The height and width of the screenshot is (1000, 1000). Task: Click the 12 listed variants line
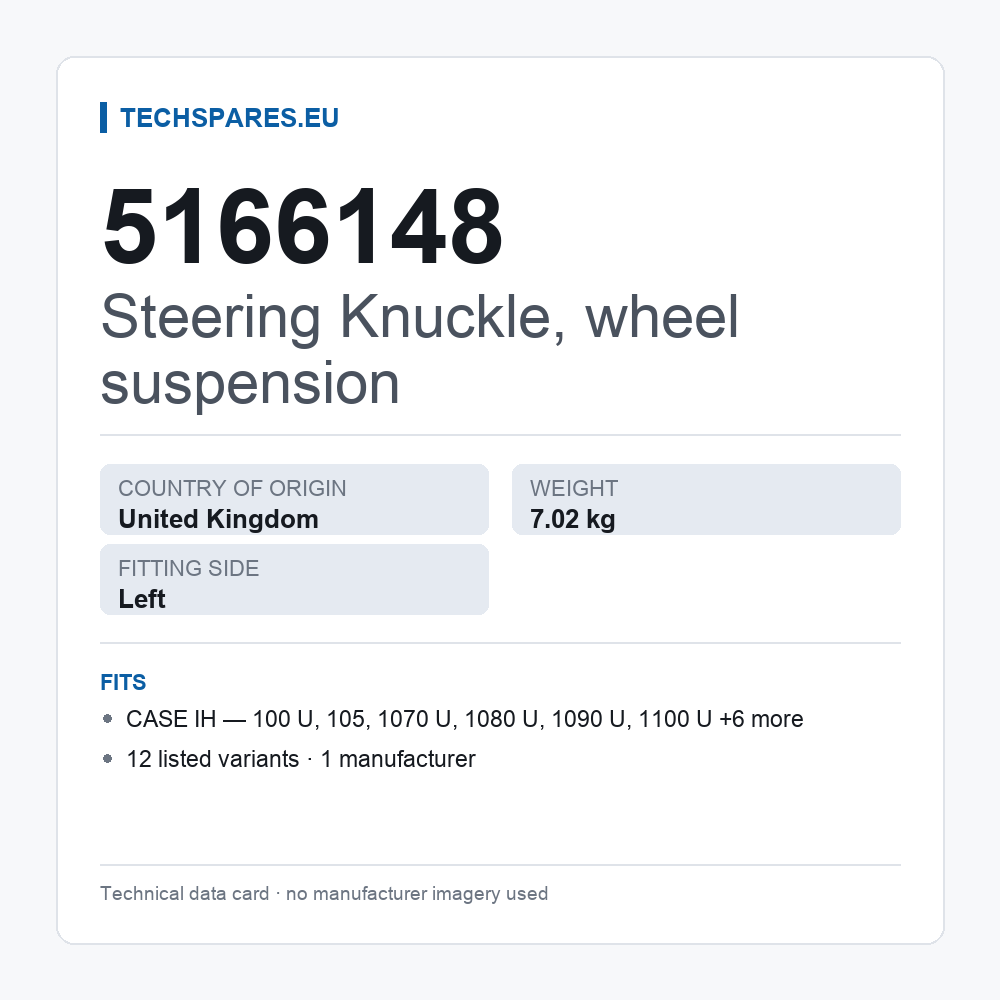(x=301, y=759)
